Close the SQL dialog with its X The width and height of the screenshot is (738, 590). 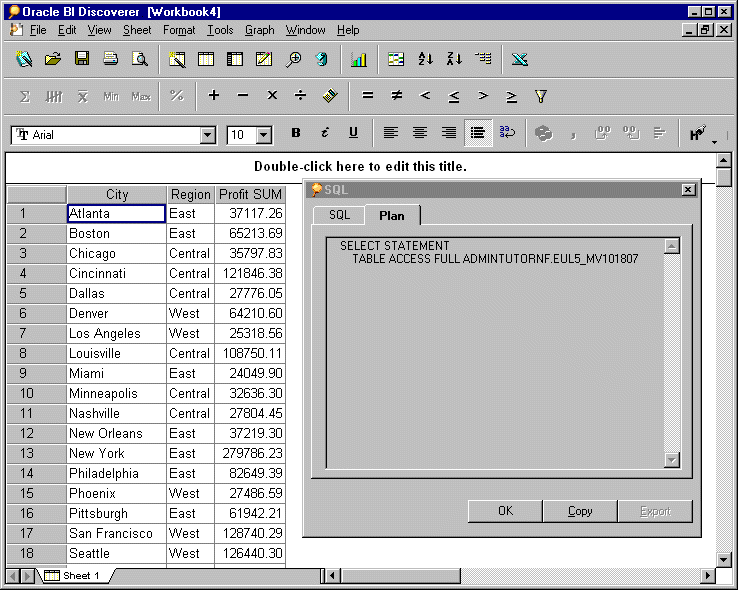tap(688, 190)
